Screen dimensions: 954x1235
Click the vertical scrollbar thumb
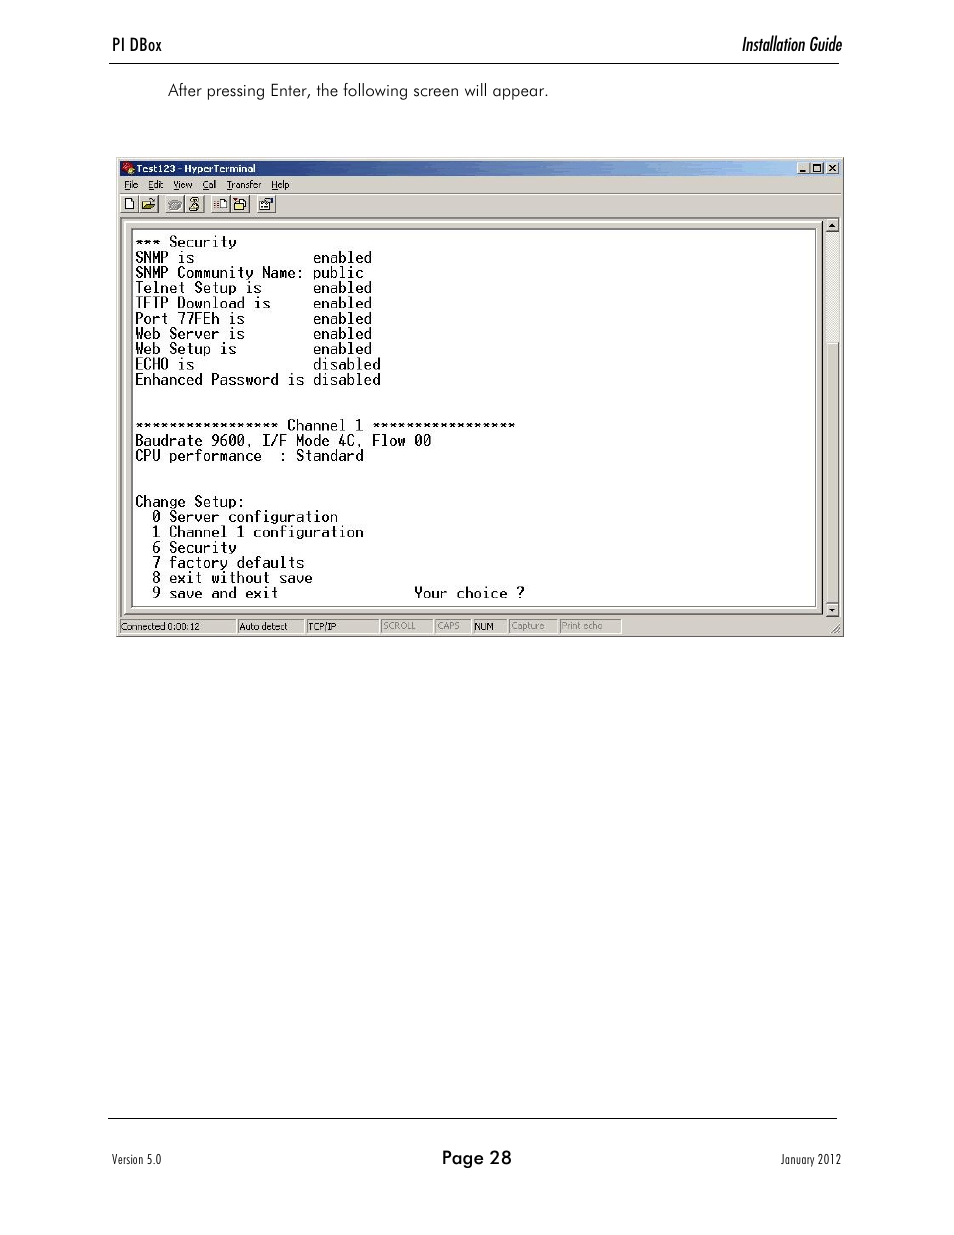point(832,471)
